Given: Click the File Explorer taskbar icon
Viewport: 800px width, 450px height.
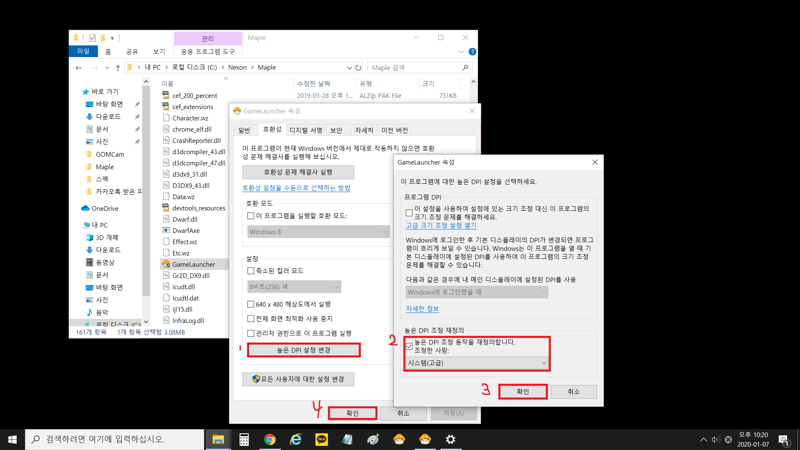Looking at the screenshot, I should pos(218,439).
